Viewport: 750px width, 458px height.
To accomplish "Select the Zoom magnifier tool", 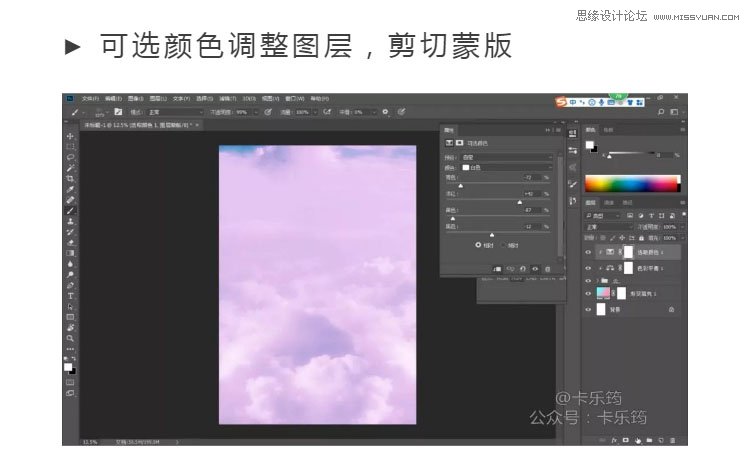I will [x=70, y=338].
